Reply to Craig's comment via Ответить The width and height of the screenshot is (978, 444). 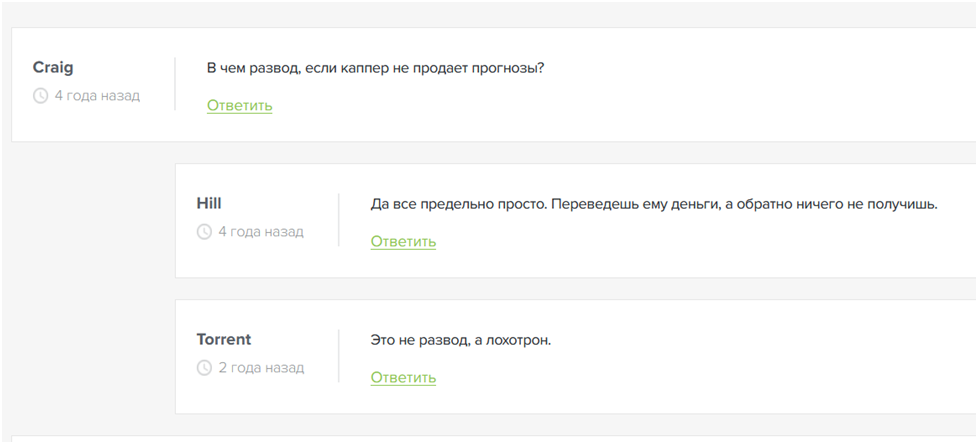(x=239, y=105)
